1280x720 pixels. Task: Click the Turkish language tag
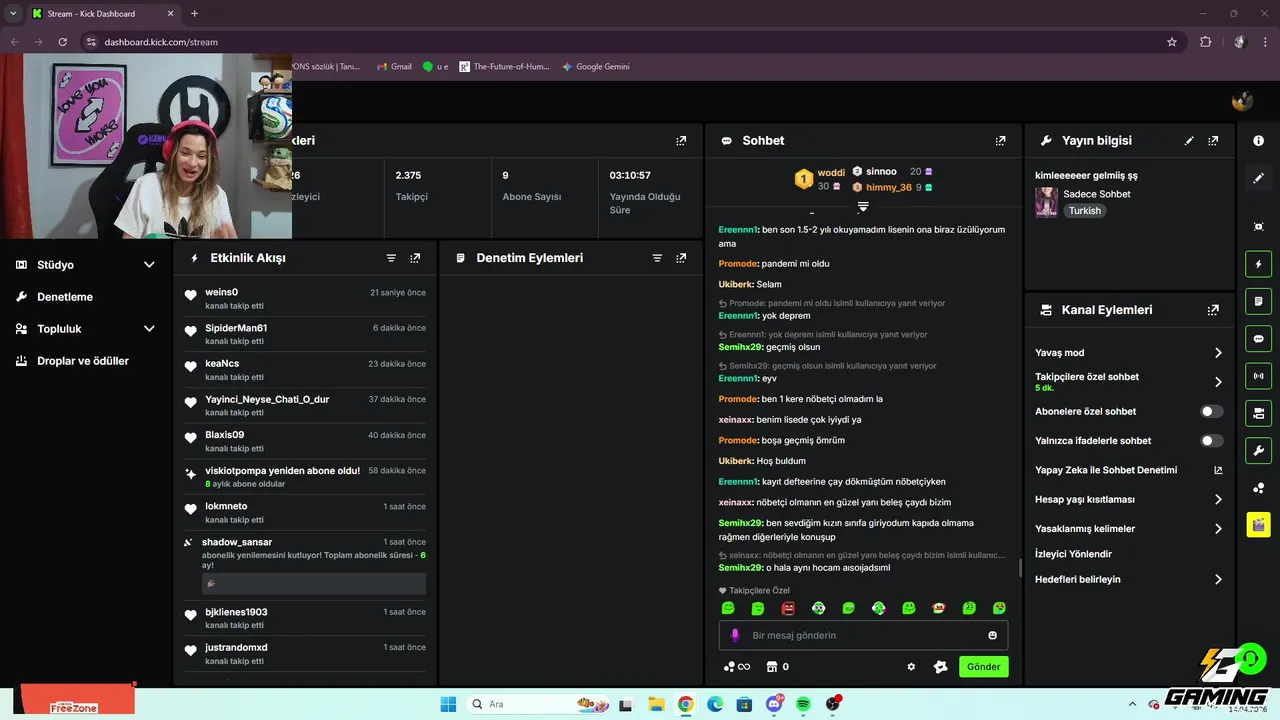1084,211
